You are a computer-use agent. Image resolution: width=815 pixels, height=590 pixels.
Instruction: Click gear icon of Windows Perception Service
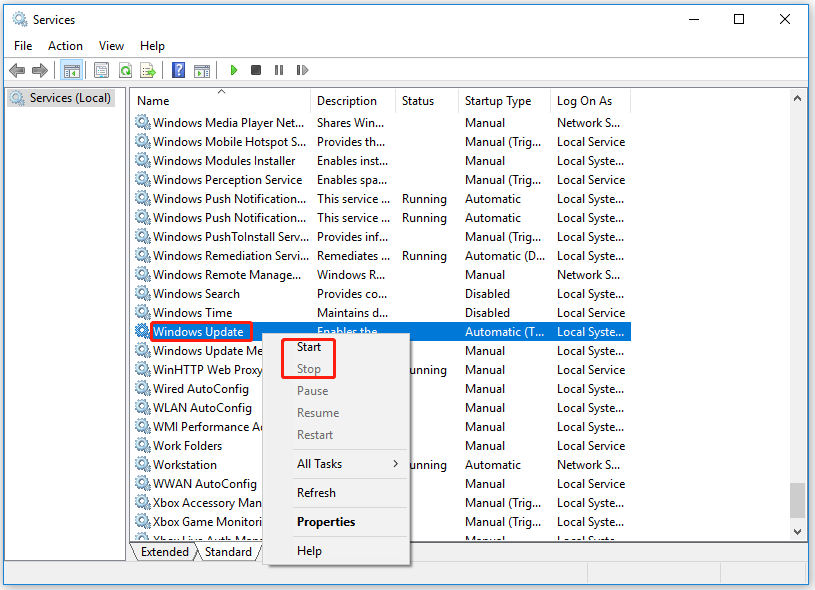pyautogui.click(x=143, y=179)
